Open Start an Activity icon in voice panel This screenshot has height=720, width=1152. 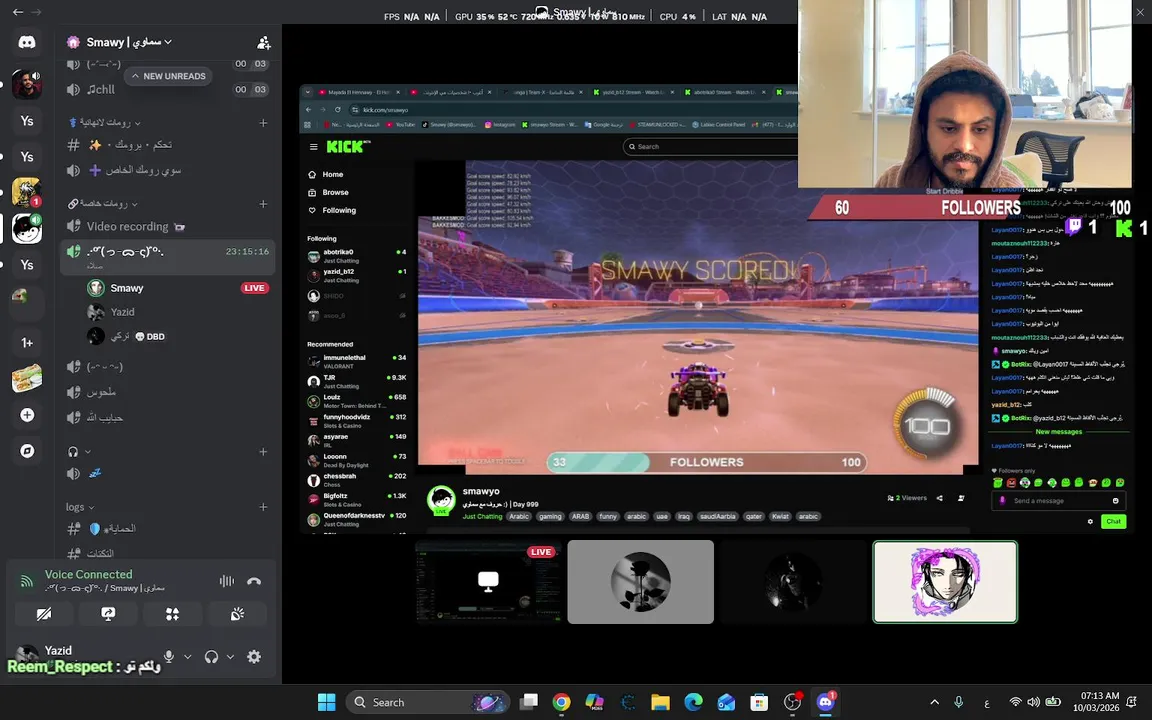click(173, 614)
